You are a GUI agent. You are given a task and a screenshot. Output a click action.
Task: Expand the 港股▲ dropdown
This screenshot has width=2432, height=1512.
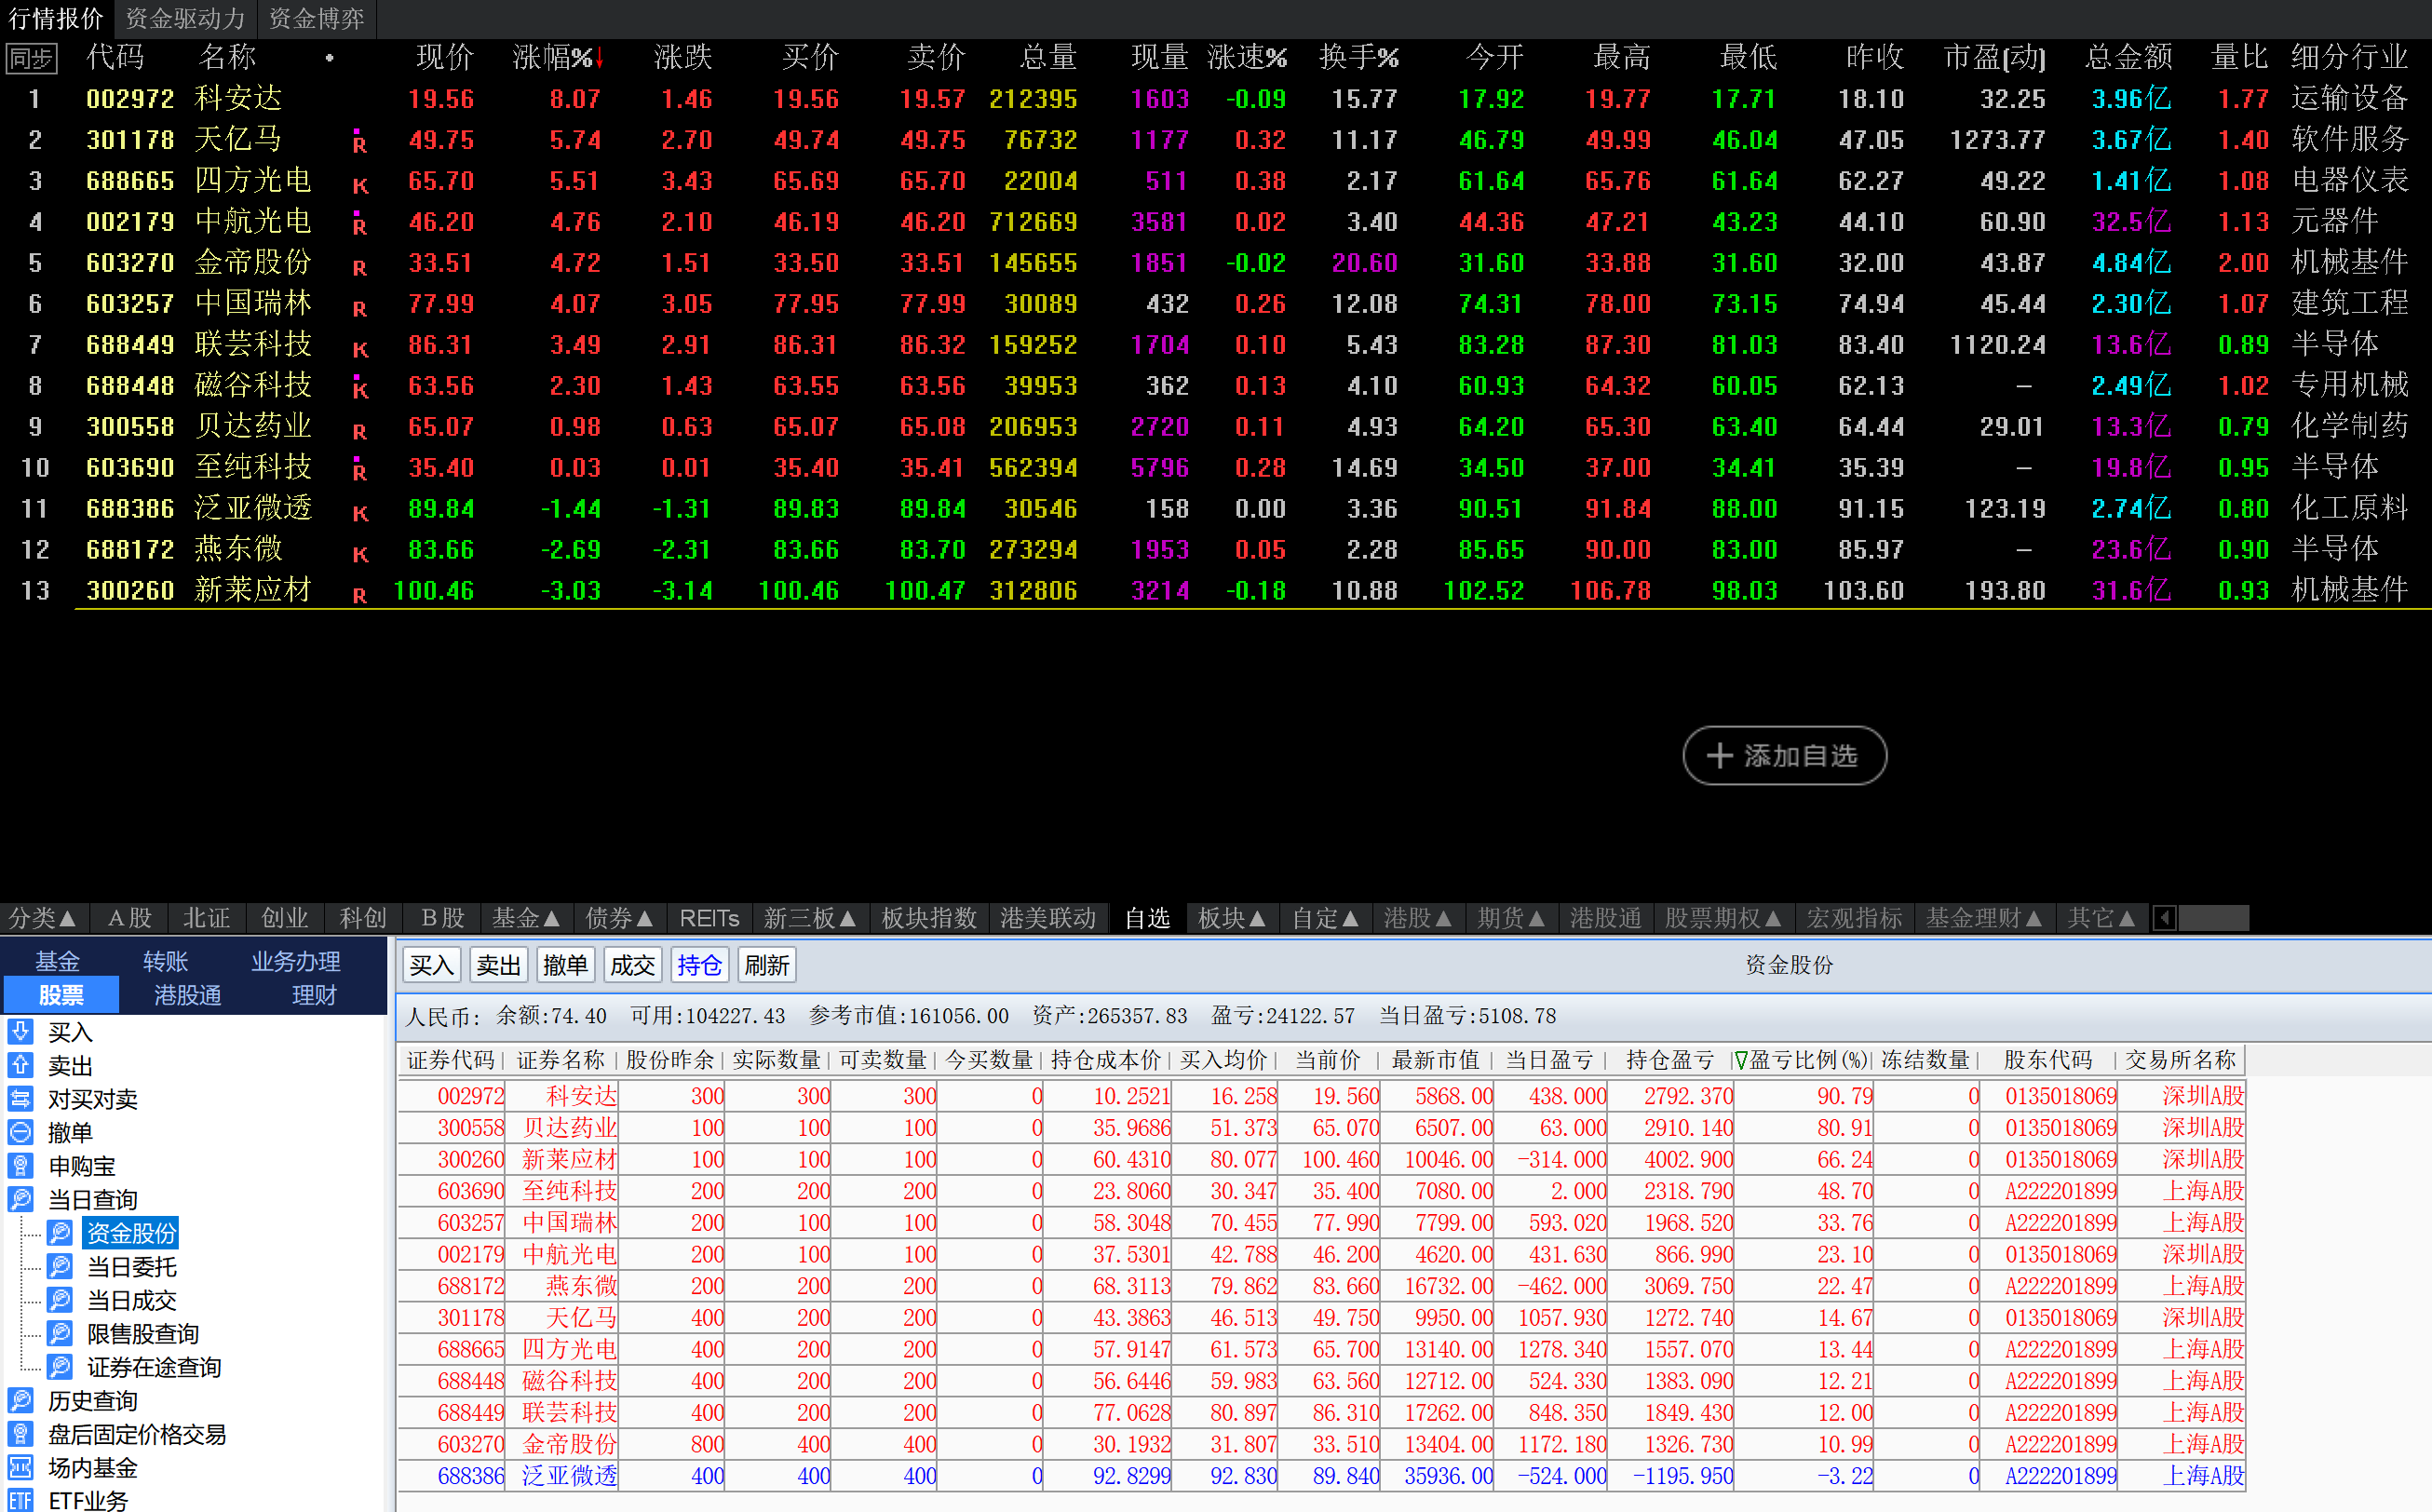[x=1418, y=917]
